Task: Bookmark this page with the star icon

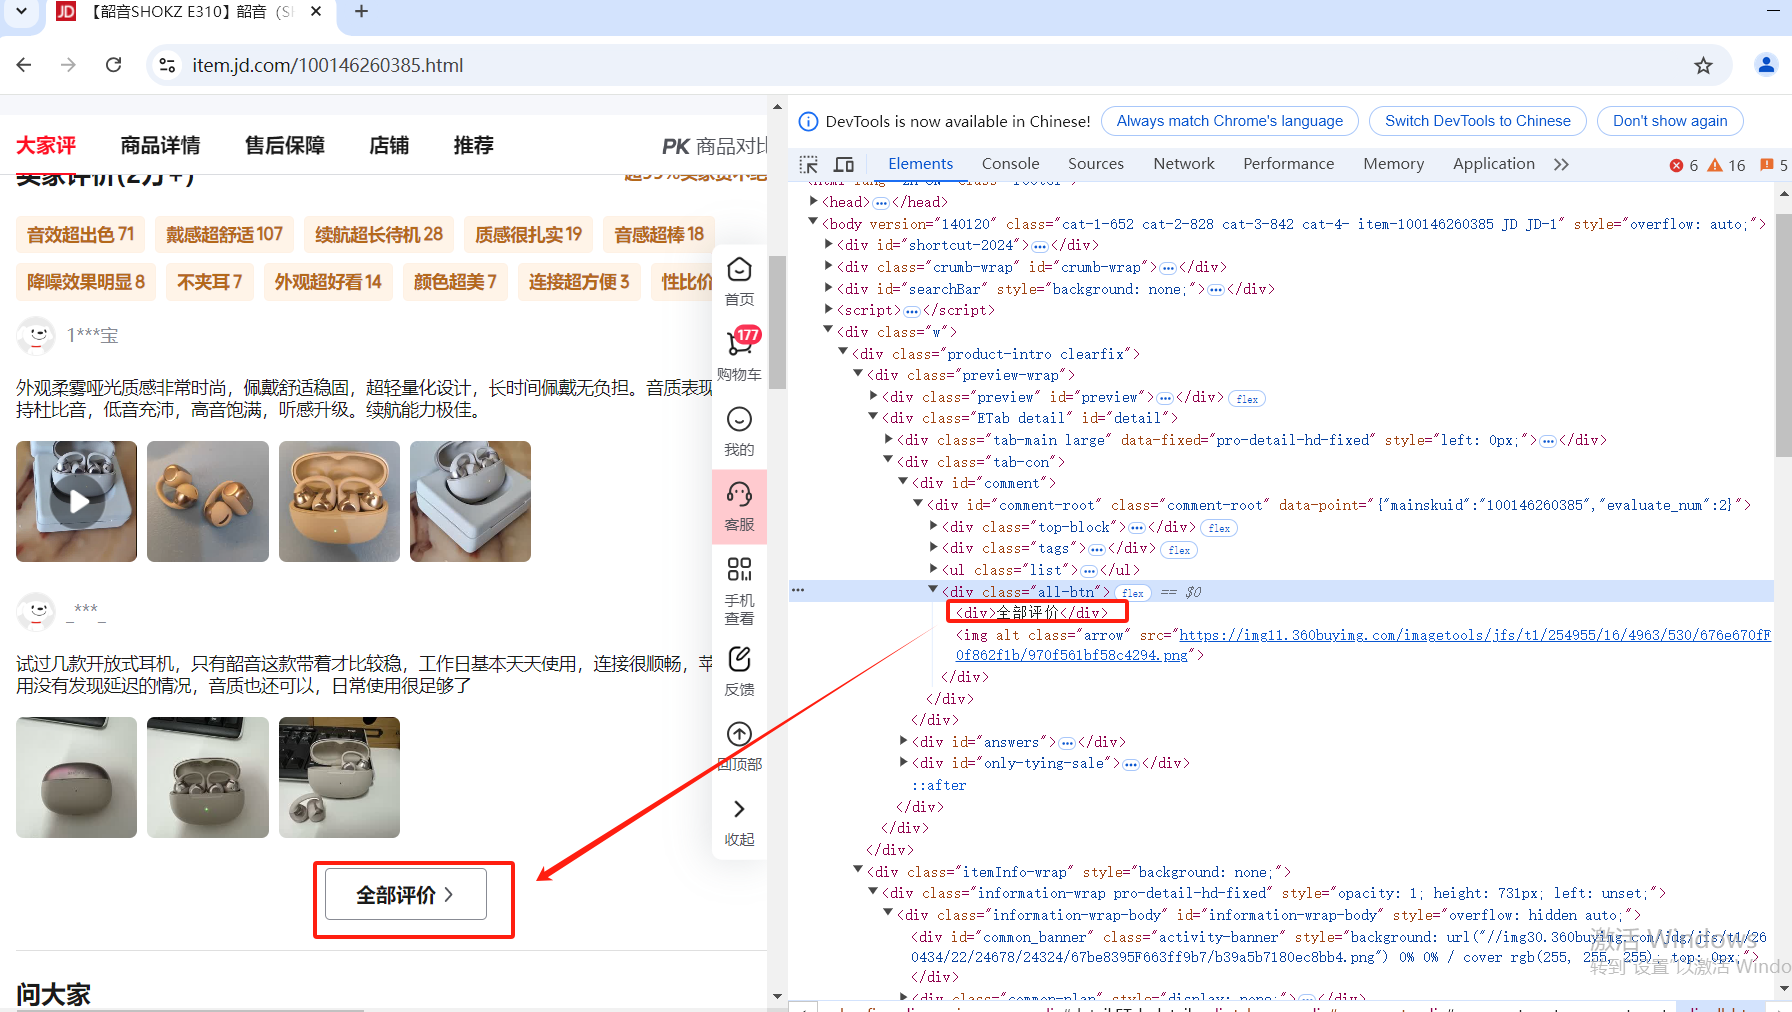Action: click(x=1703, y=65)
